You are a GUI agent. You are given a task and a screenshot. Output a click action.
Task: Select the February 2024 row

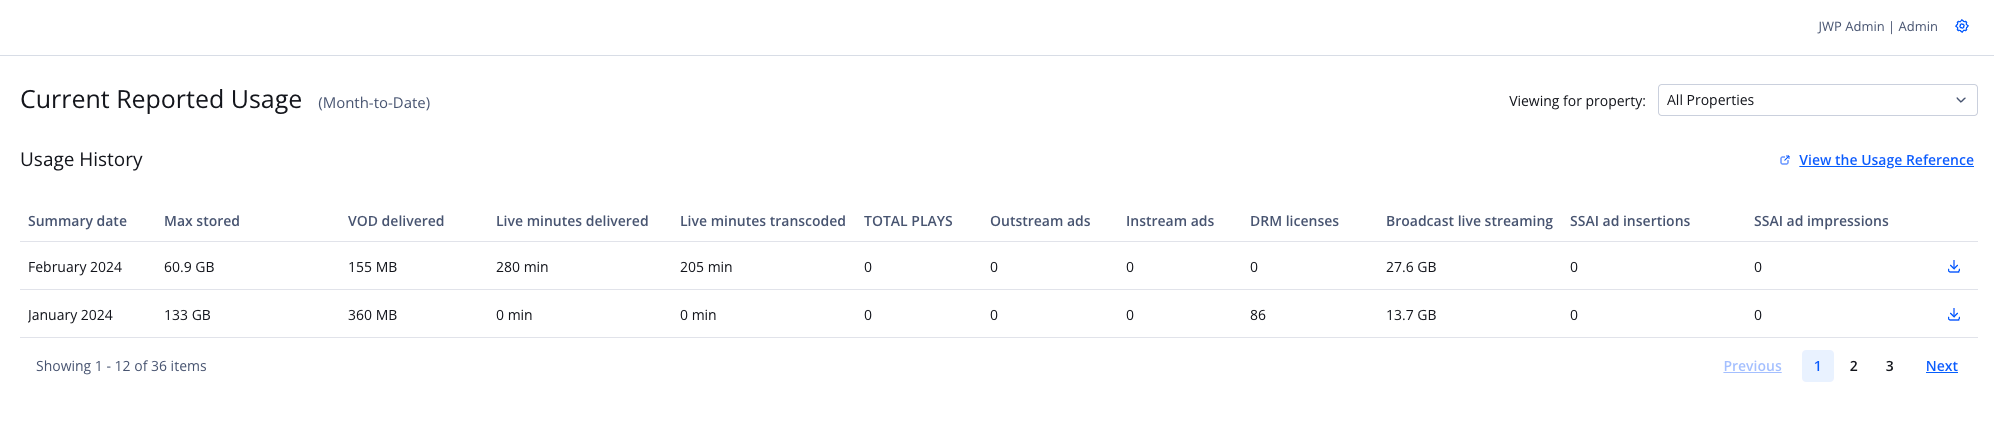(75, 267)
